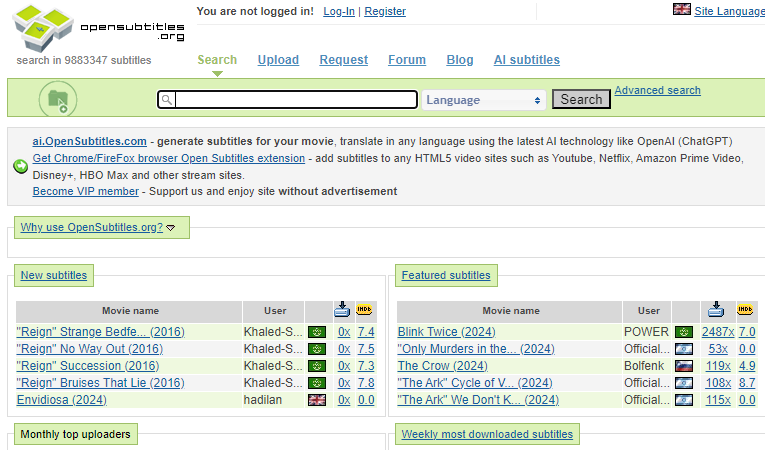Viewport: 765px width, 450px height.
Task: Open "Reign" Bruises That Lie (2016)
Action: 101,383
